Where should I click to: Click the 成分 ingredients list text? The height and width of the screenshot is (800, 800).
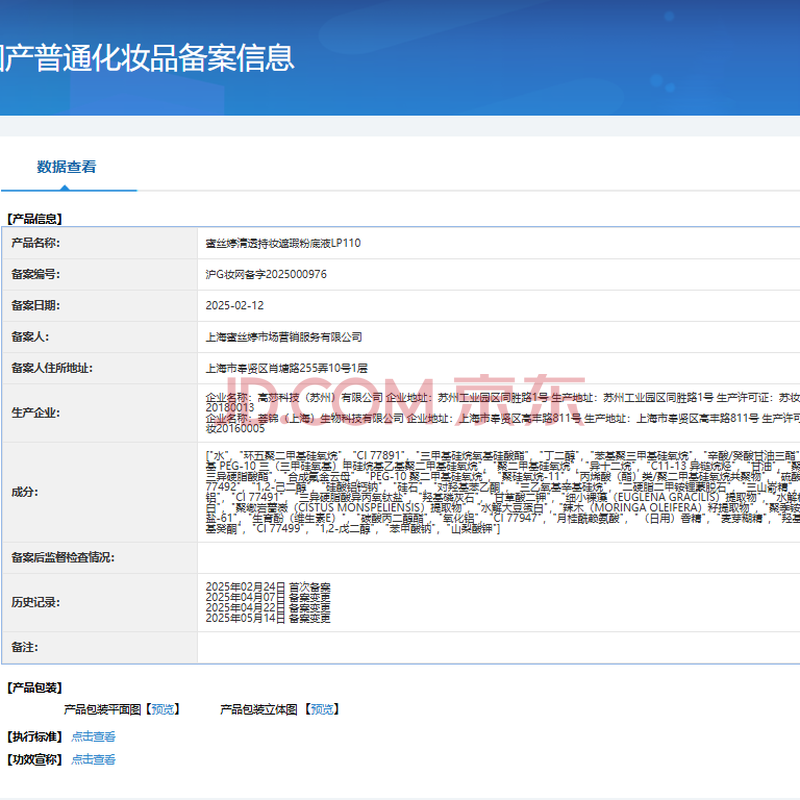[x=500, y=491]
